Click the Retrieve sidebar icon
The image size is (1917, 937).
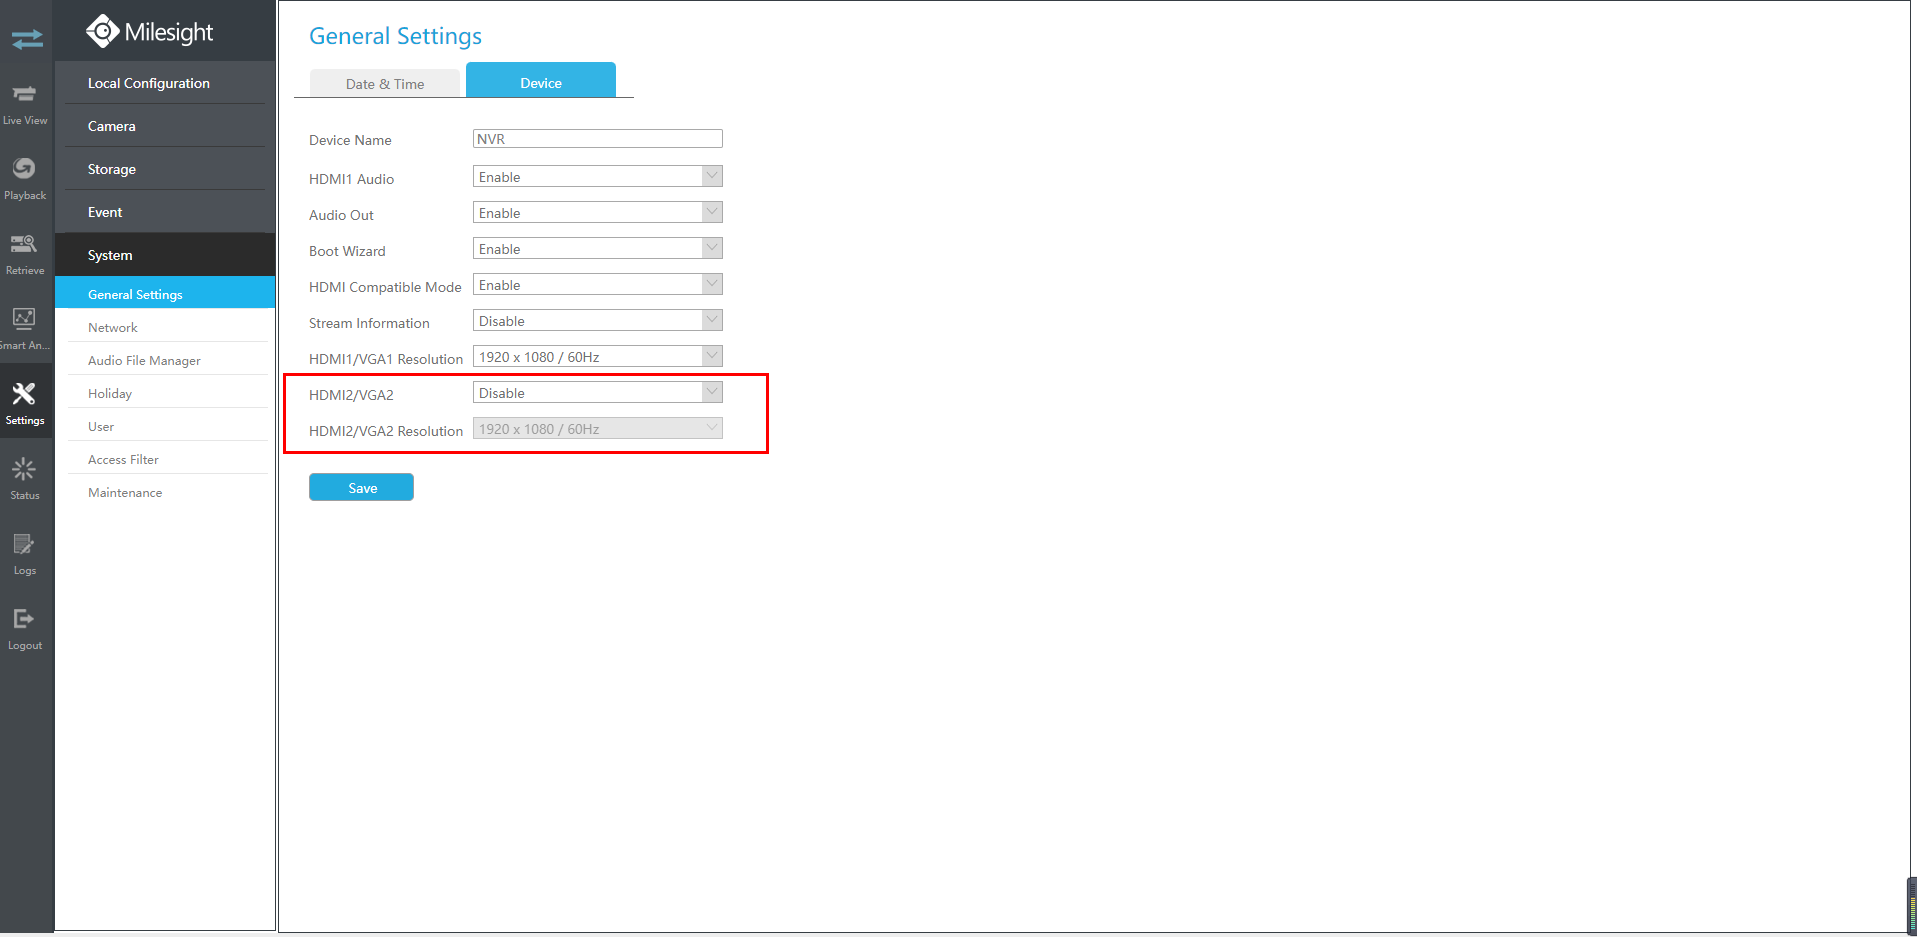[25, 253]
